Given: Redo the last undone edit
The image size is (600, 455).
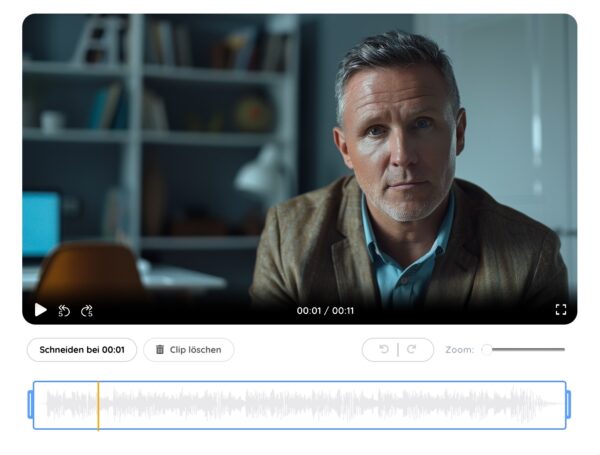Looking at the screenshot, I should click(411, 350).
